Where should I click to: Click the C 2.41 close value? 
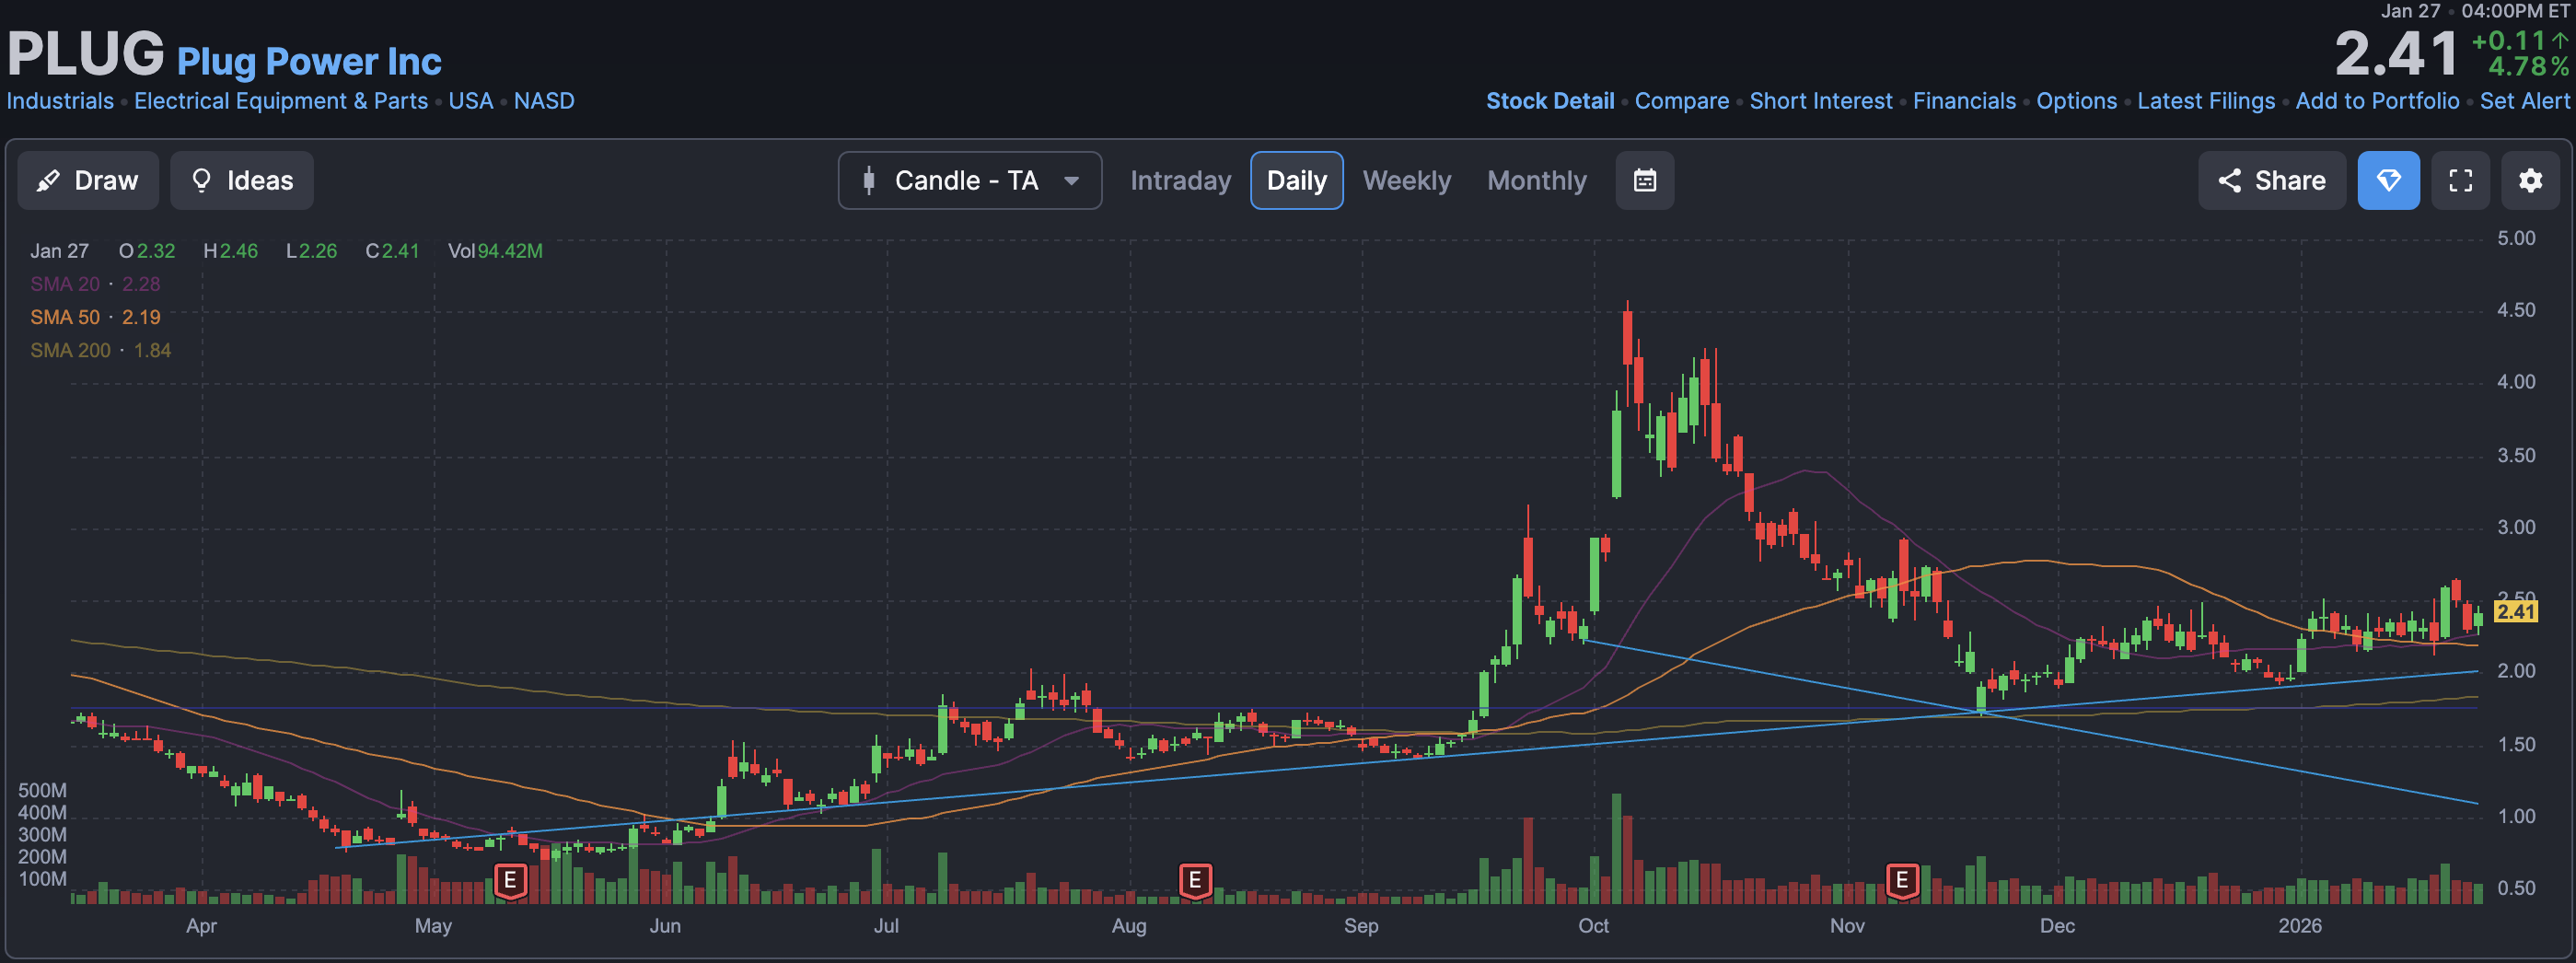click(392, 251)
